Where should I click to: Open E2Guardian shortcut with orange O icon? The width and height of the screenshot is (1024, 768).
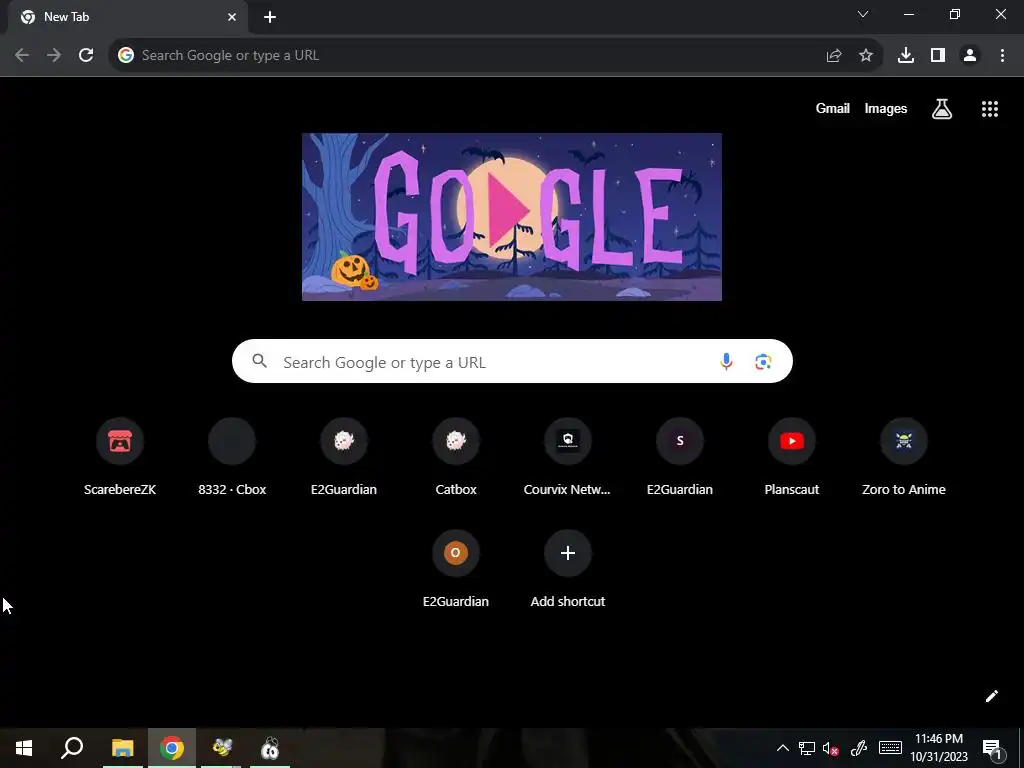[456, 569]
